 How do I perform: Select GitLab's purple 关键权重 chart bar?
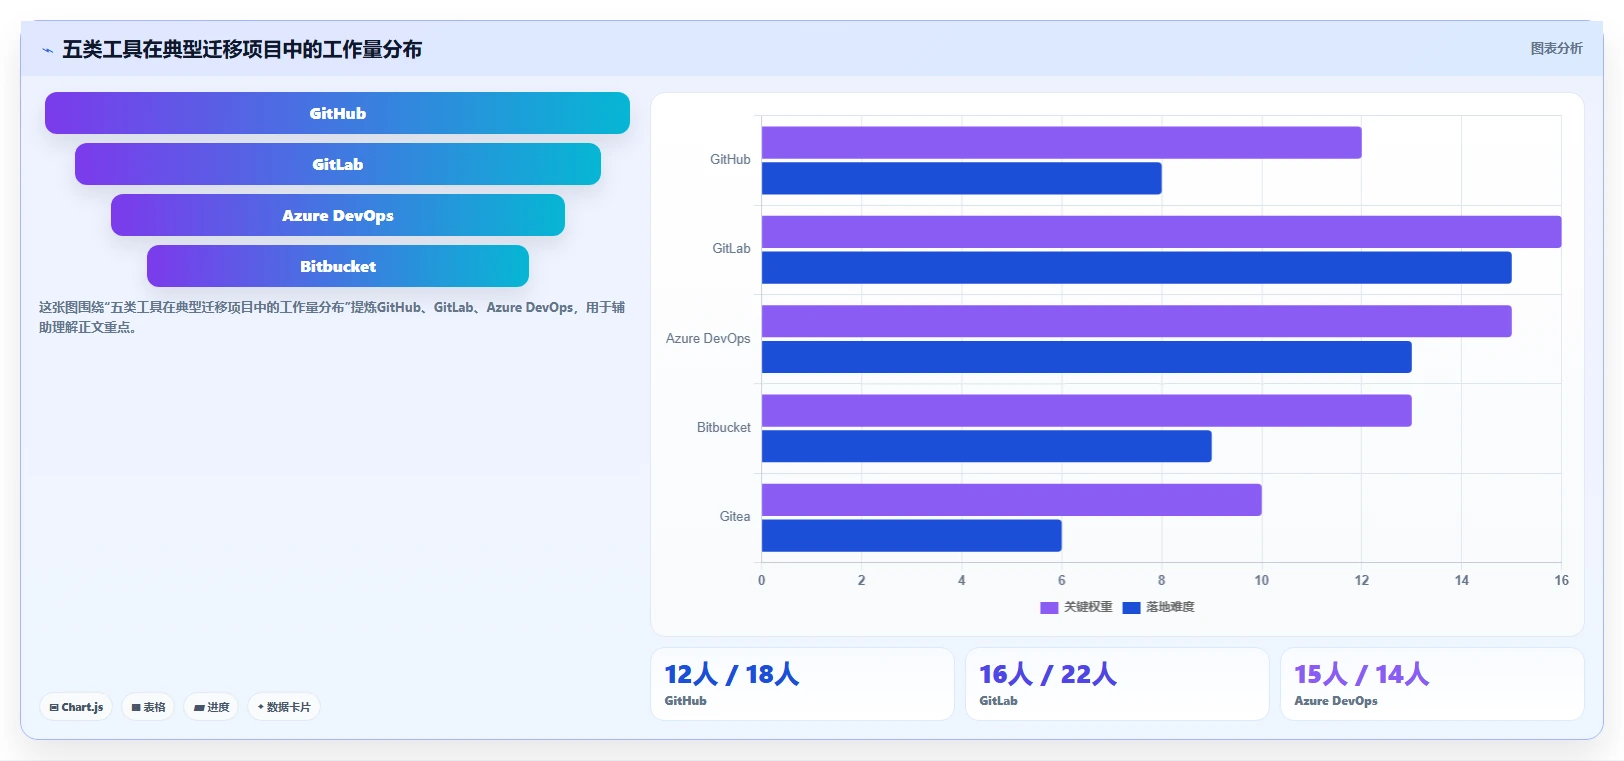(x=1161, y=232)
